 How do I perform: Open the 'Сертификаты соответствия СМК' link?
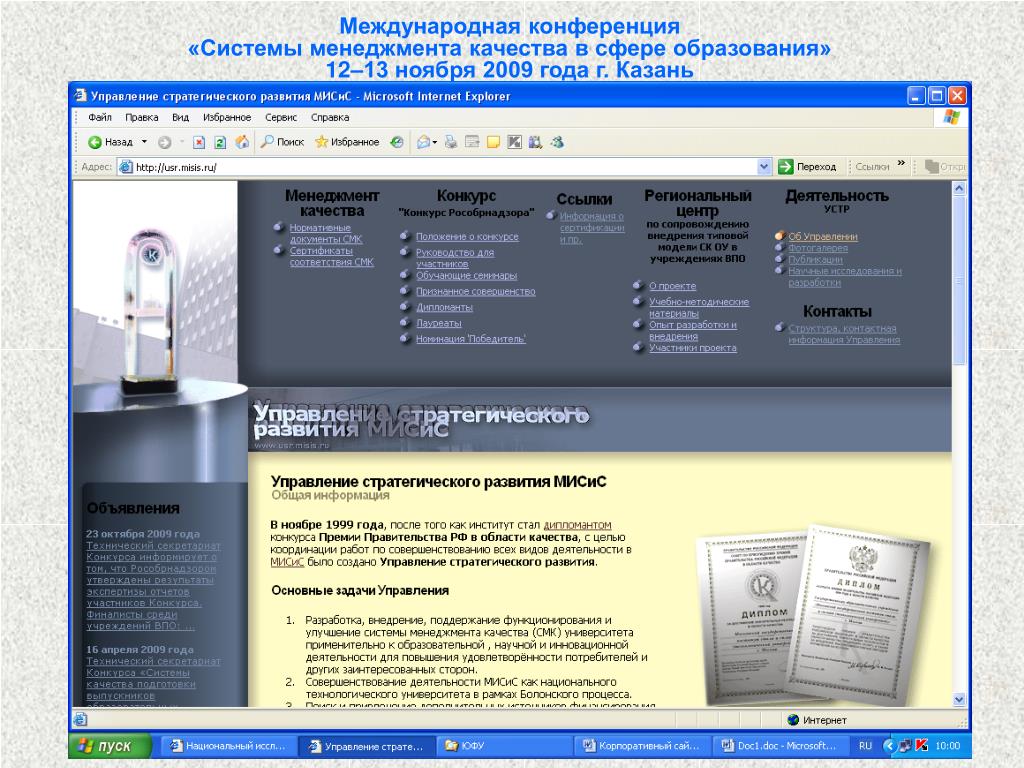pos(332,256)
